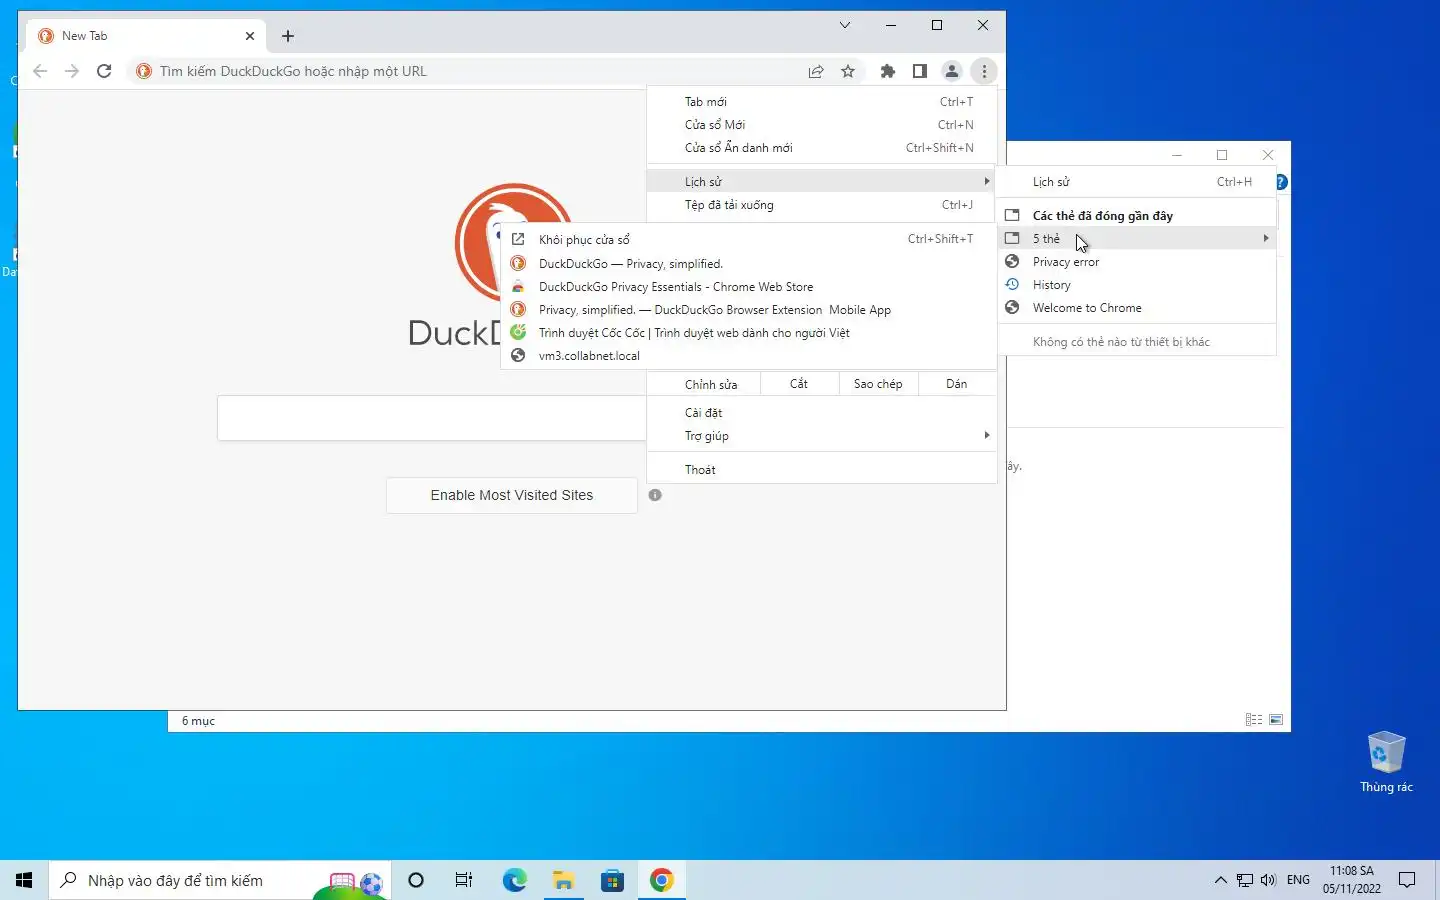The width and height of the screenshot is (1440, 900).
Task: Click the Cốc Cốc favicon in the tab list
Action: [518, 332]
